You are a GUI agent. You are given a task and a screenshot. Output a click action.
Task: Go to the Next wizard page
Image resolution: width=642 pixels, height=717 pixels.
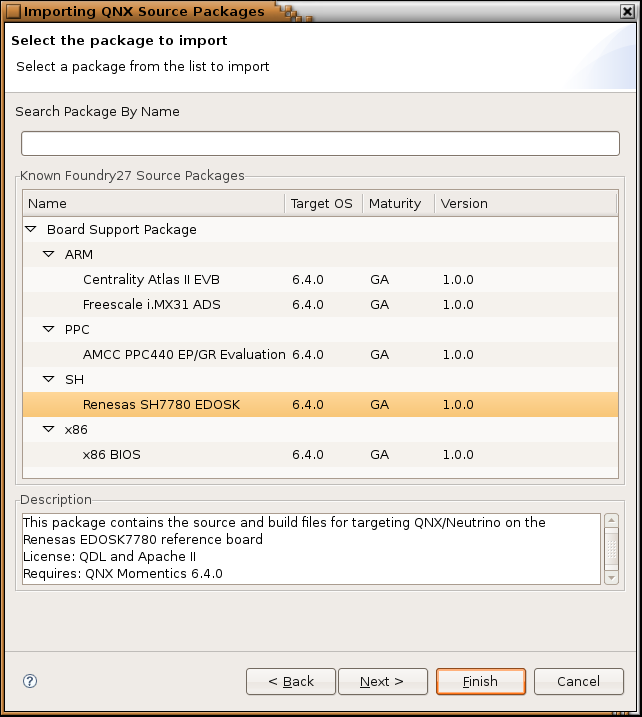[383, 681]
